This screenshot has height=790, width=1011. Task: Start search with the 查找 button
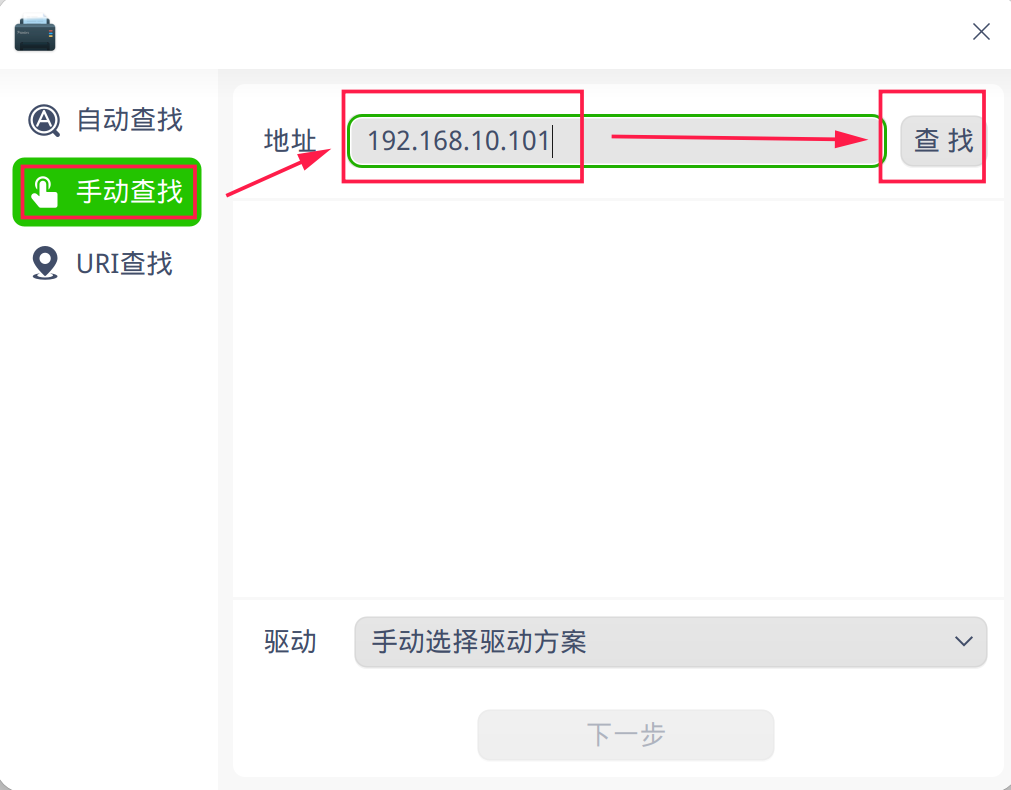(943, 141)
